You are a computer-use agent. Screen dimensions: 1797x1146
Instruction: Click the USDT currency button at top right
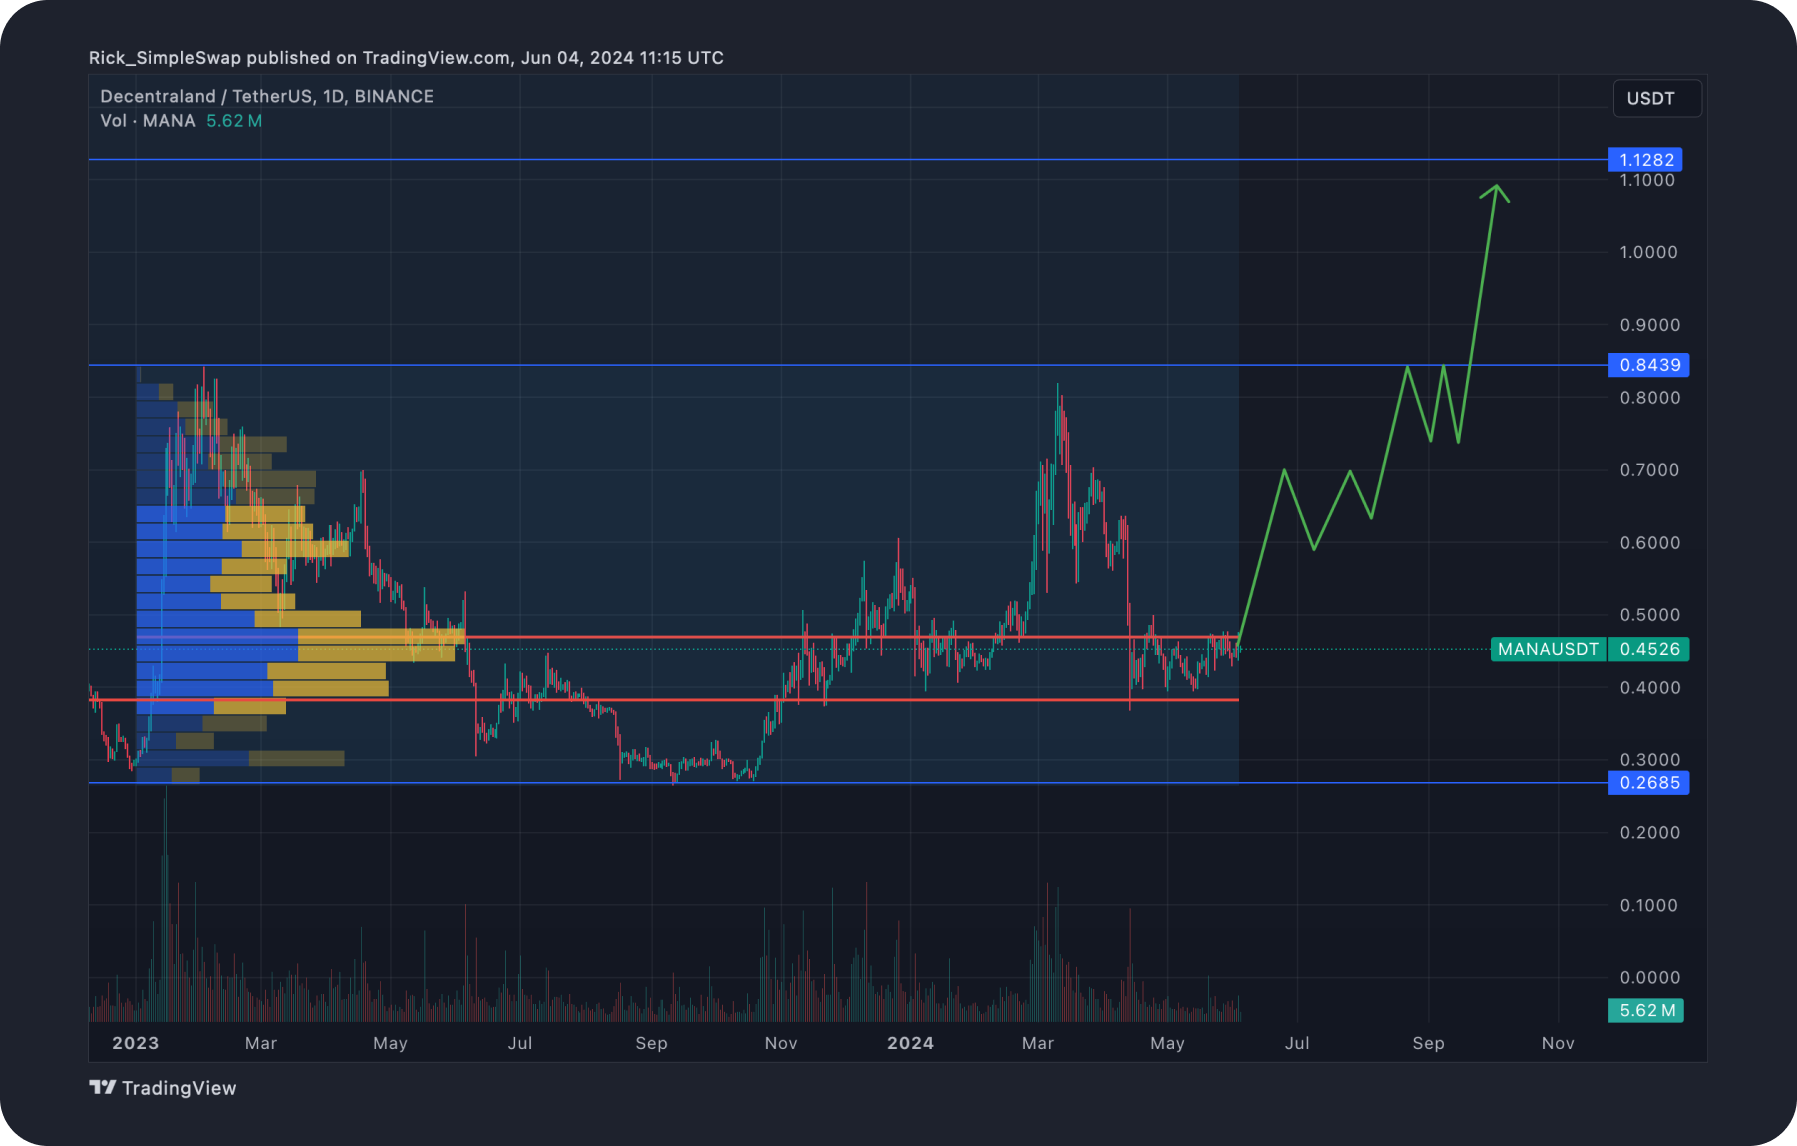pos(1656,98)
